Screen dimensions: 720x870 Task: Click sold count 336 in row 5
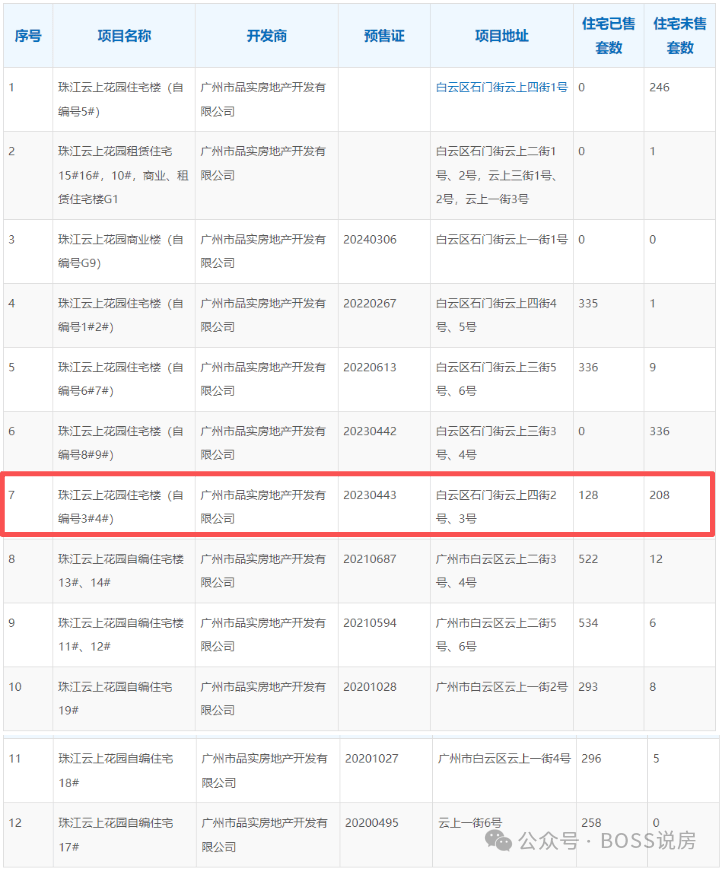[588, 367]
